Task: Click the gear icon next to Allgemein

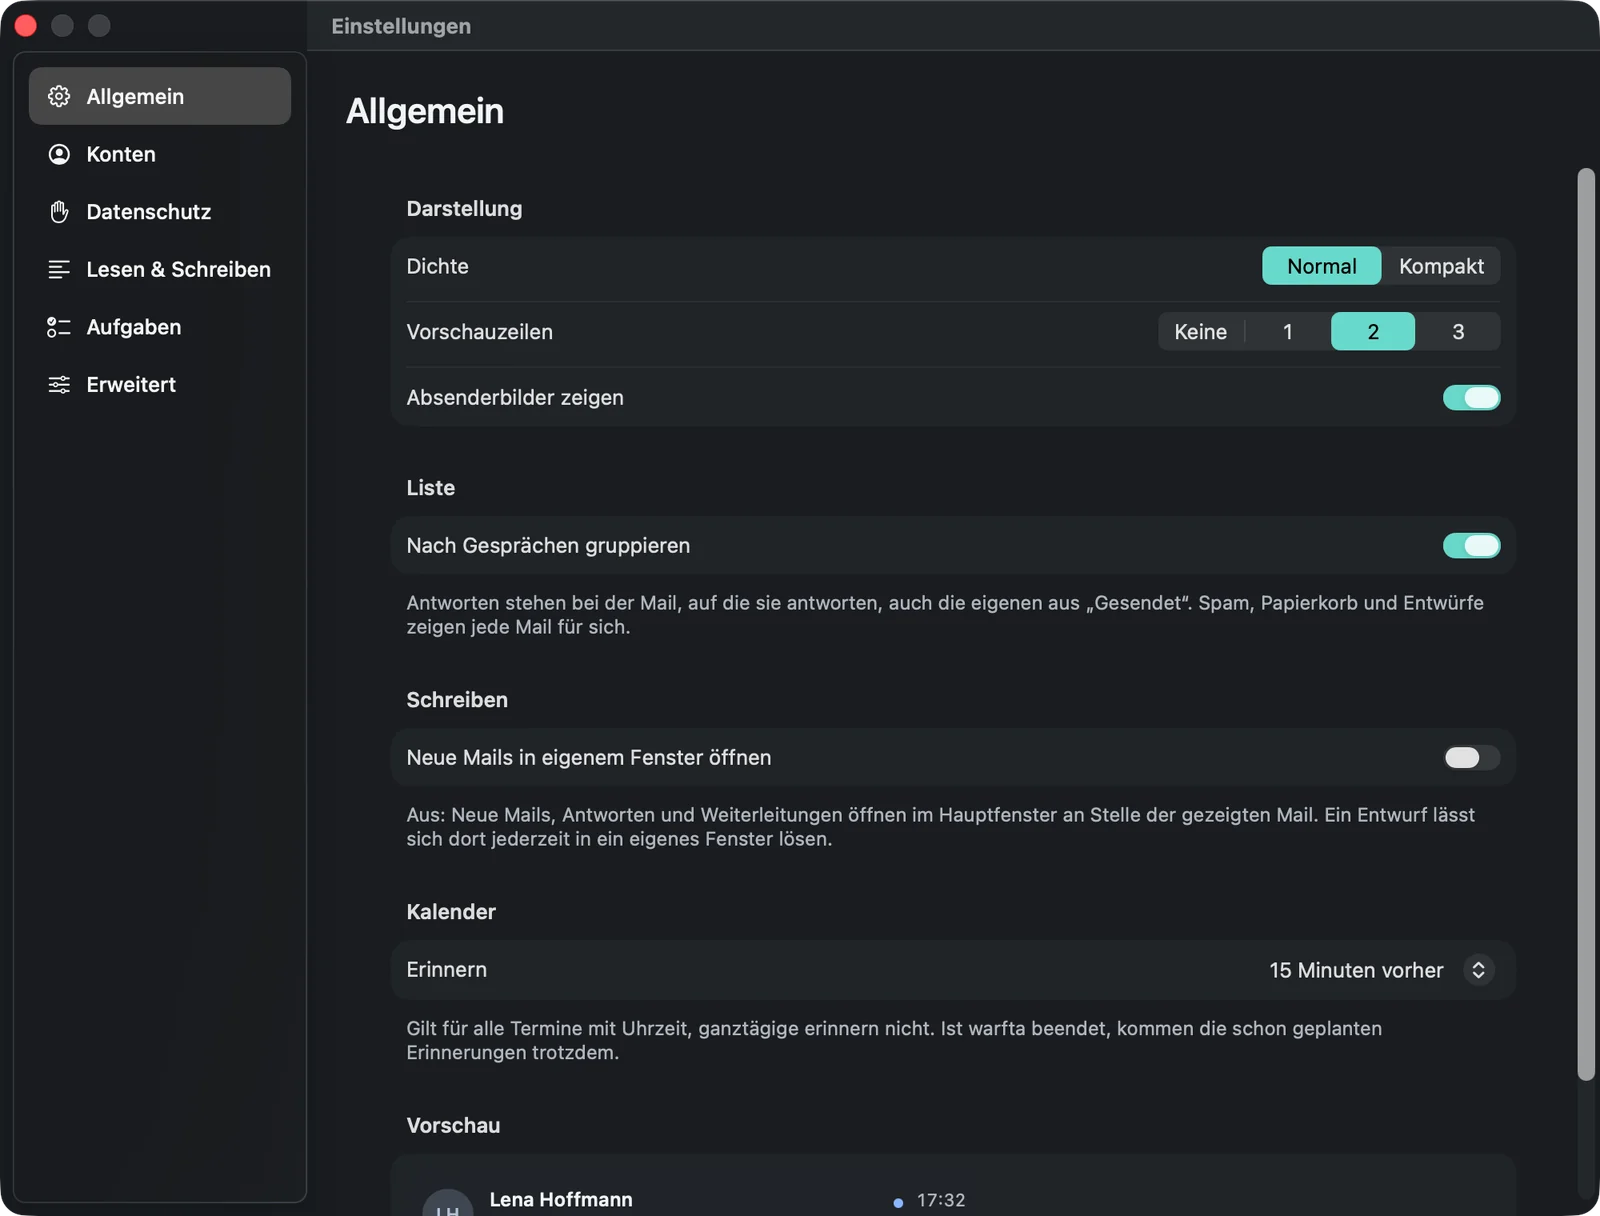Action: [59, 96]
